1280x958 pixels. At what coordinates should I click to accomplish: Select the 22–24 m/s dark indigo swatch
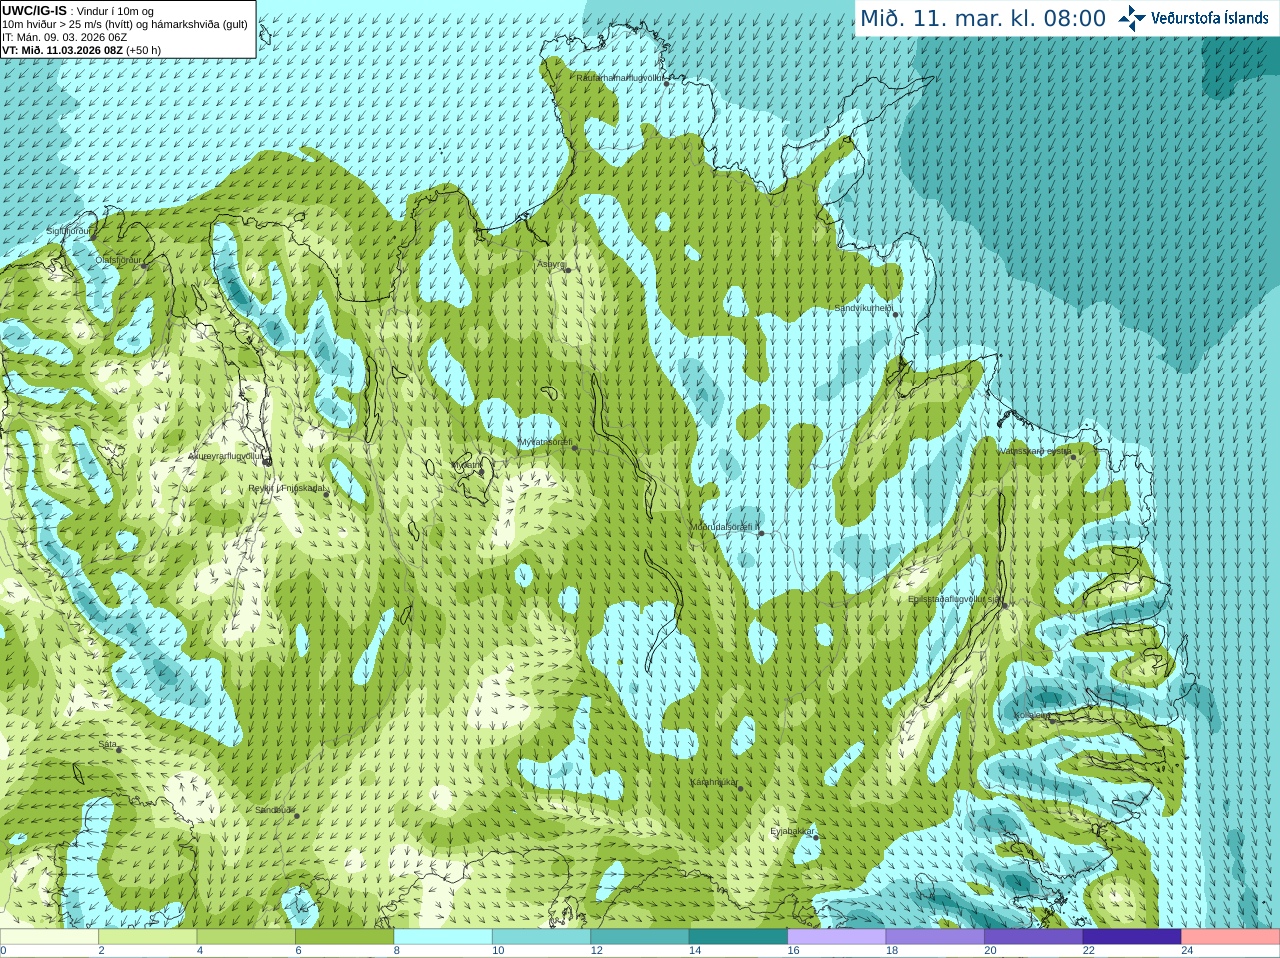click(1132, 937)
